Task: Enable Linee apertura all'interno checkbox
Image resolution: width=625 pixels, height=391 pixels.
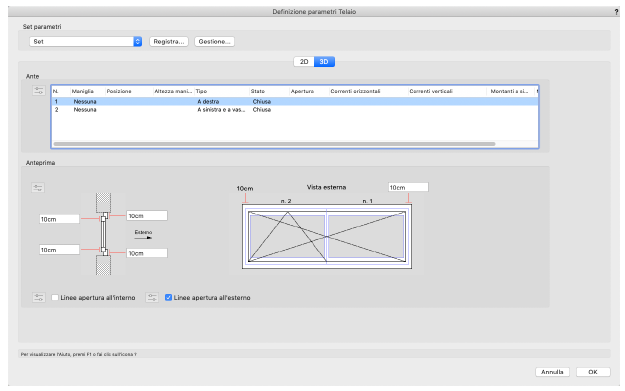Action: [55, 297]
